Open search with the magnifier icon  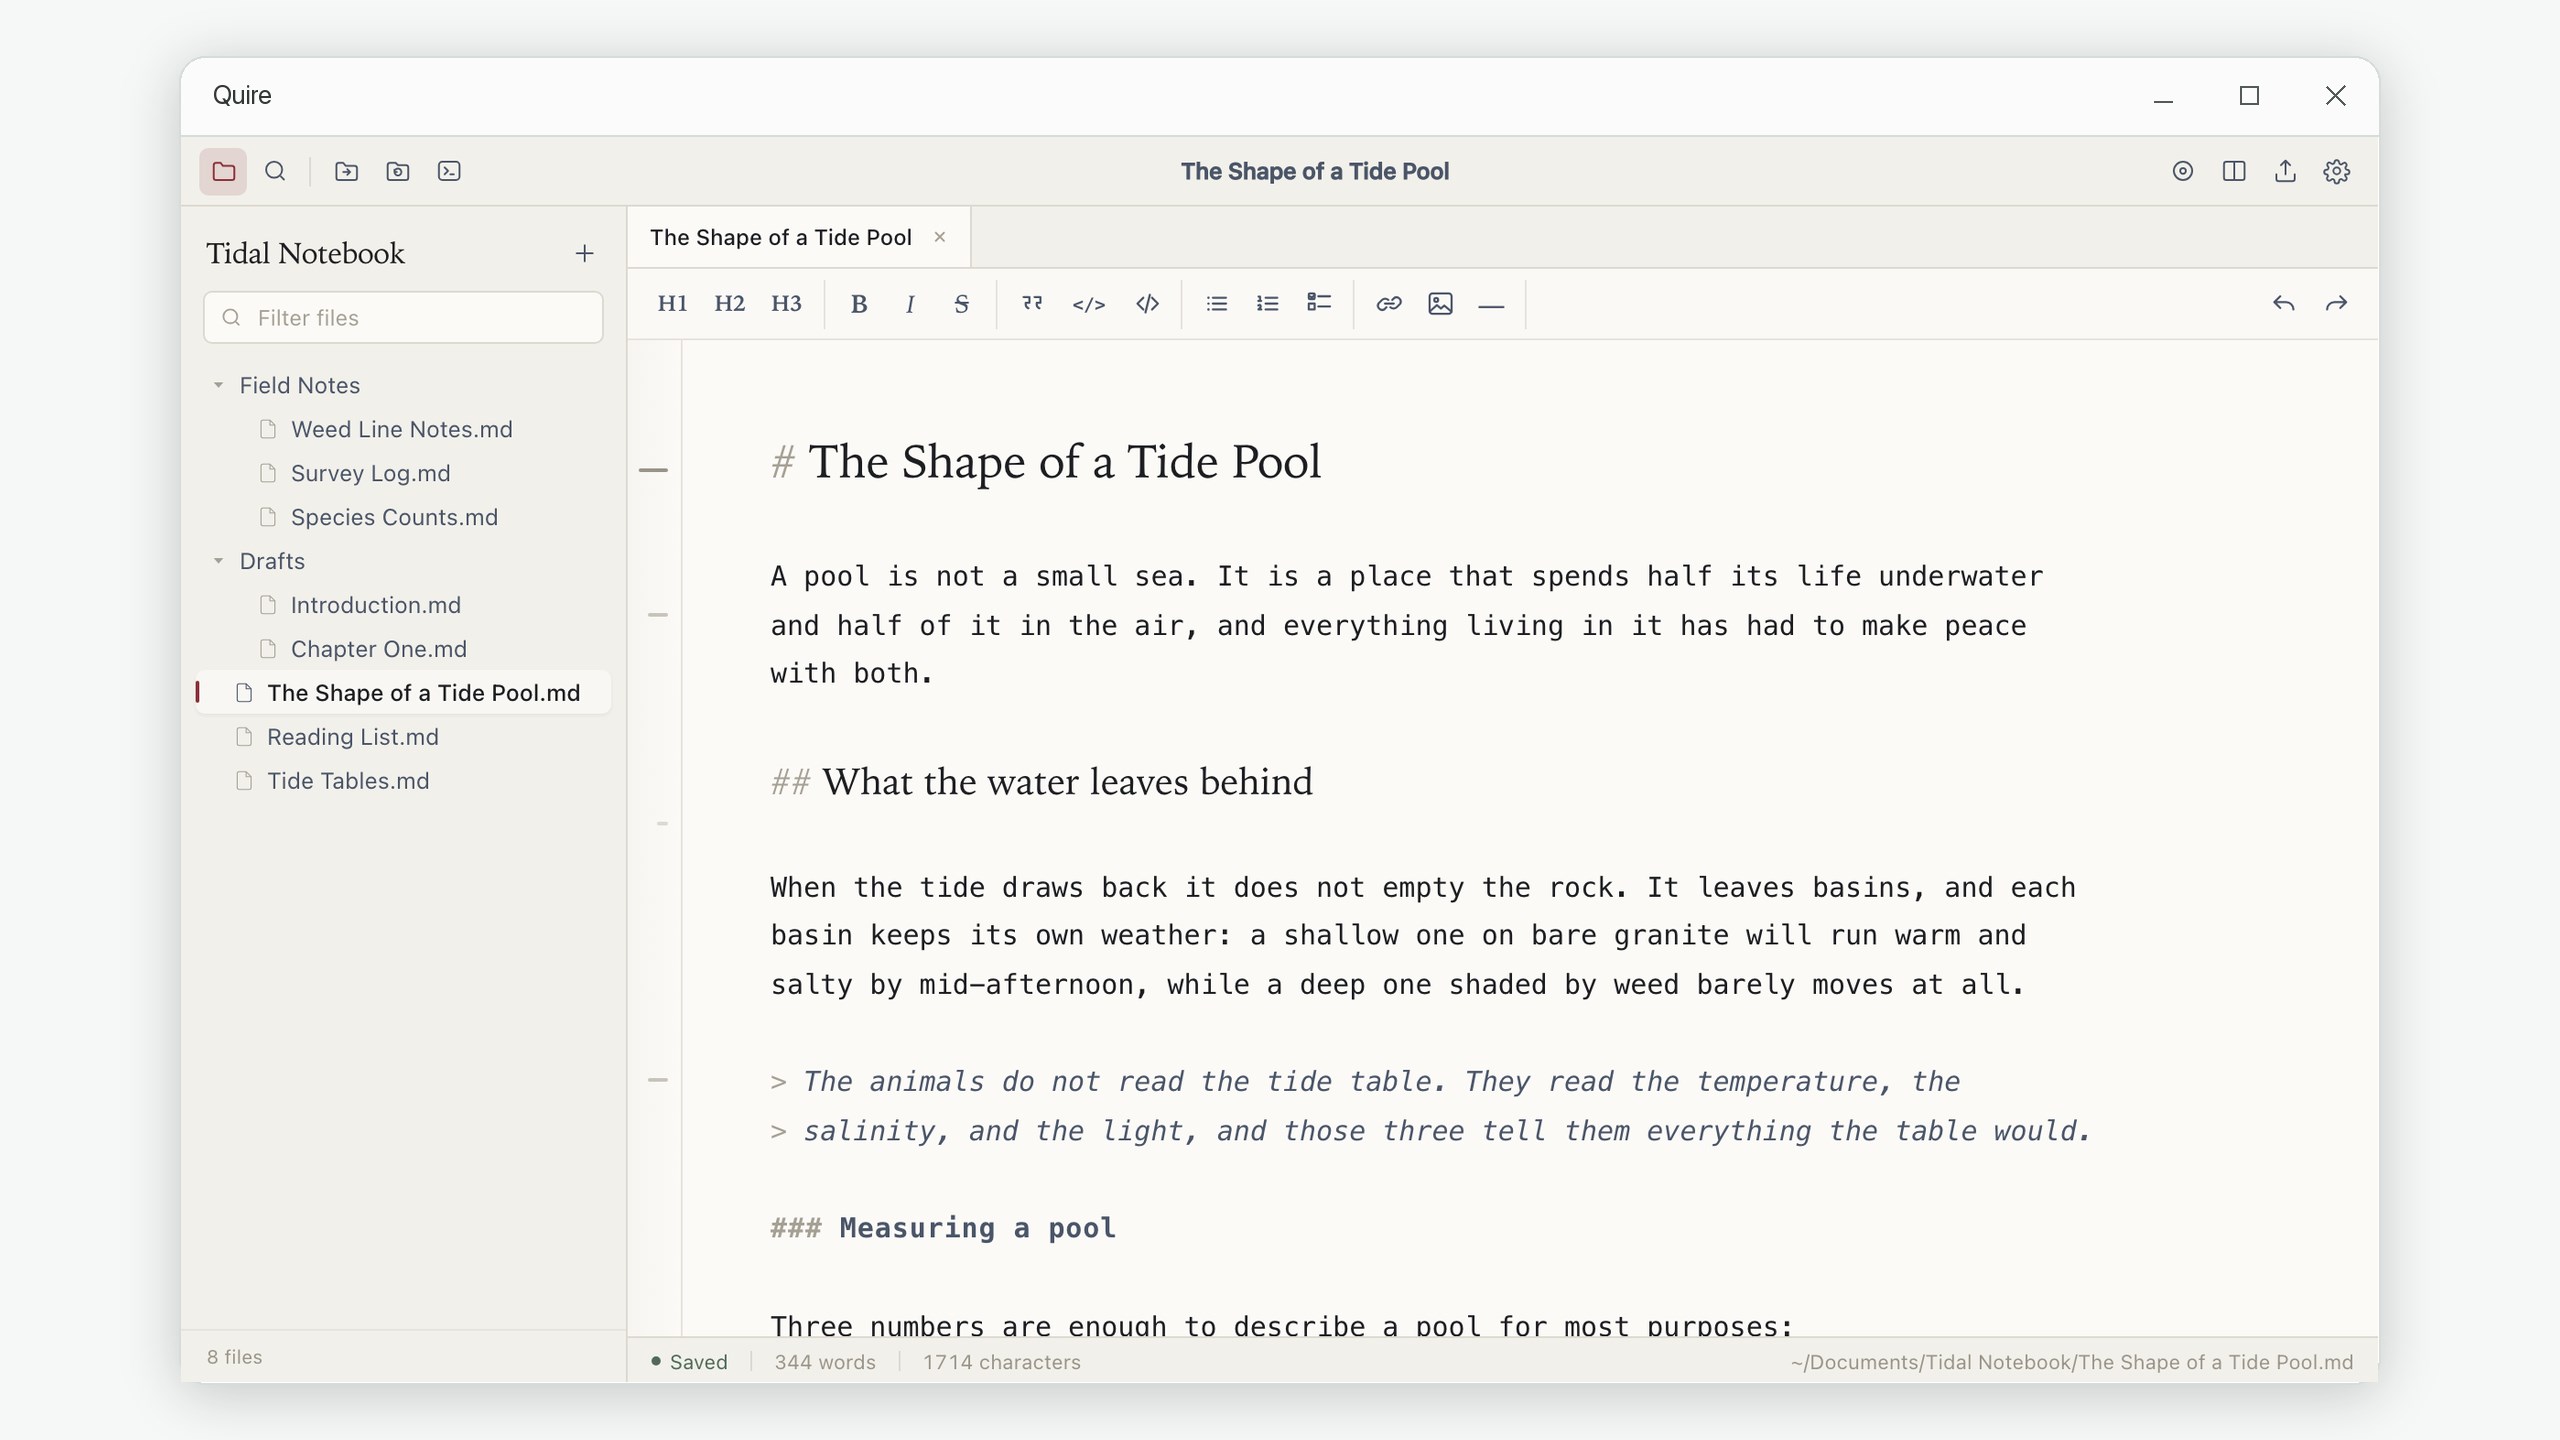coord(275,171)
